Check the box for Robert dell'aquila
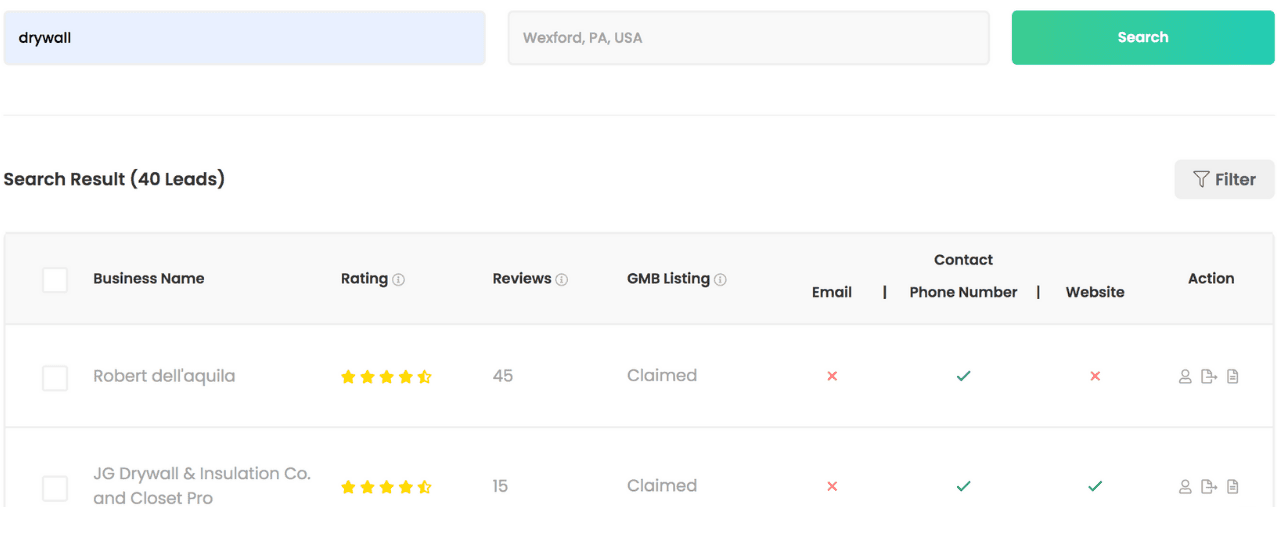 (x=55, y=378)
